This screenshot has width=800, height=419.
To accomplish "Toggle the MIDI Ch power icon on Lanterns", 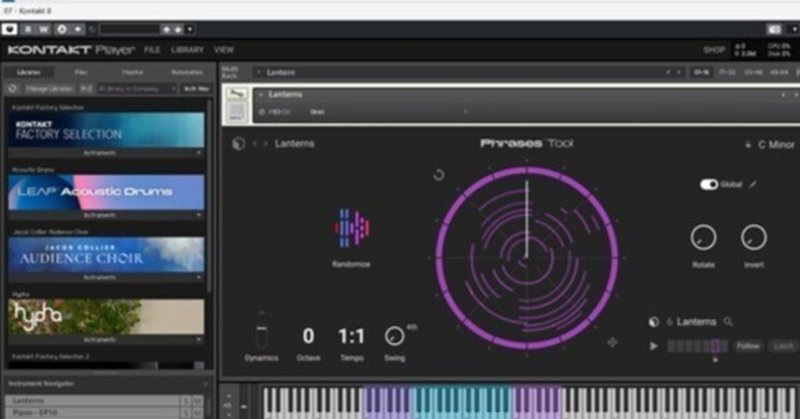I will pyautogui.click(x=262, y=112).
